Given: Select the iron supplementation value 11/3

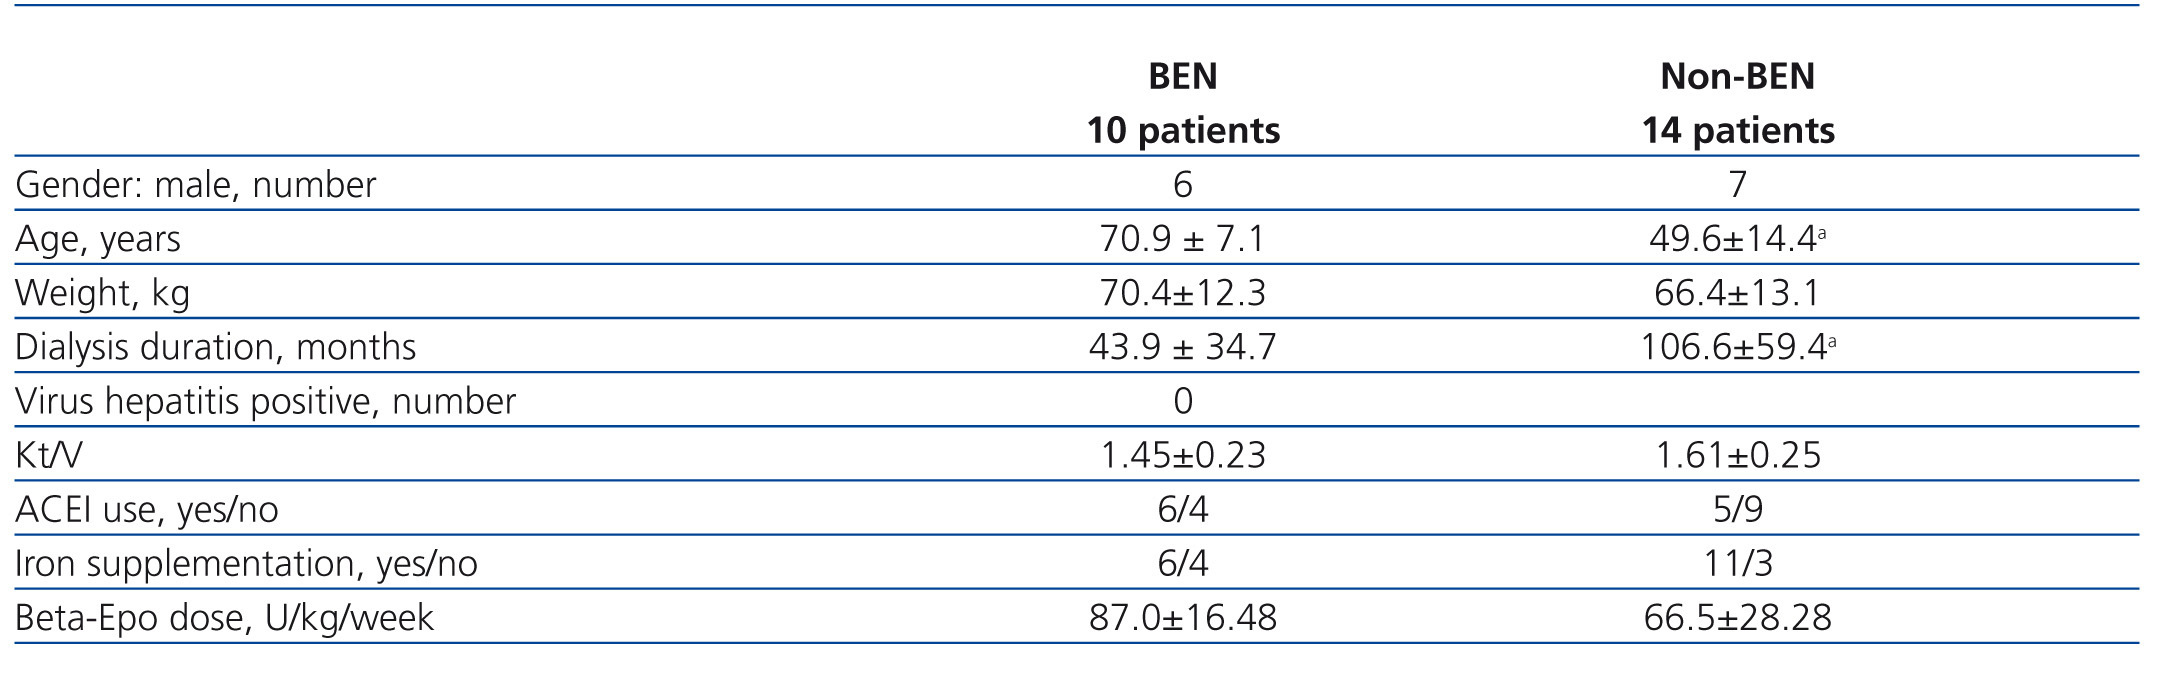Looking at the screenshot, I should click(x=1737, y=564).
